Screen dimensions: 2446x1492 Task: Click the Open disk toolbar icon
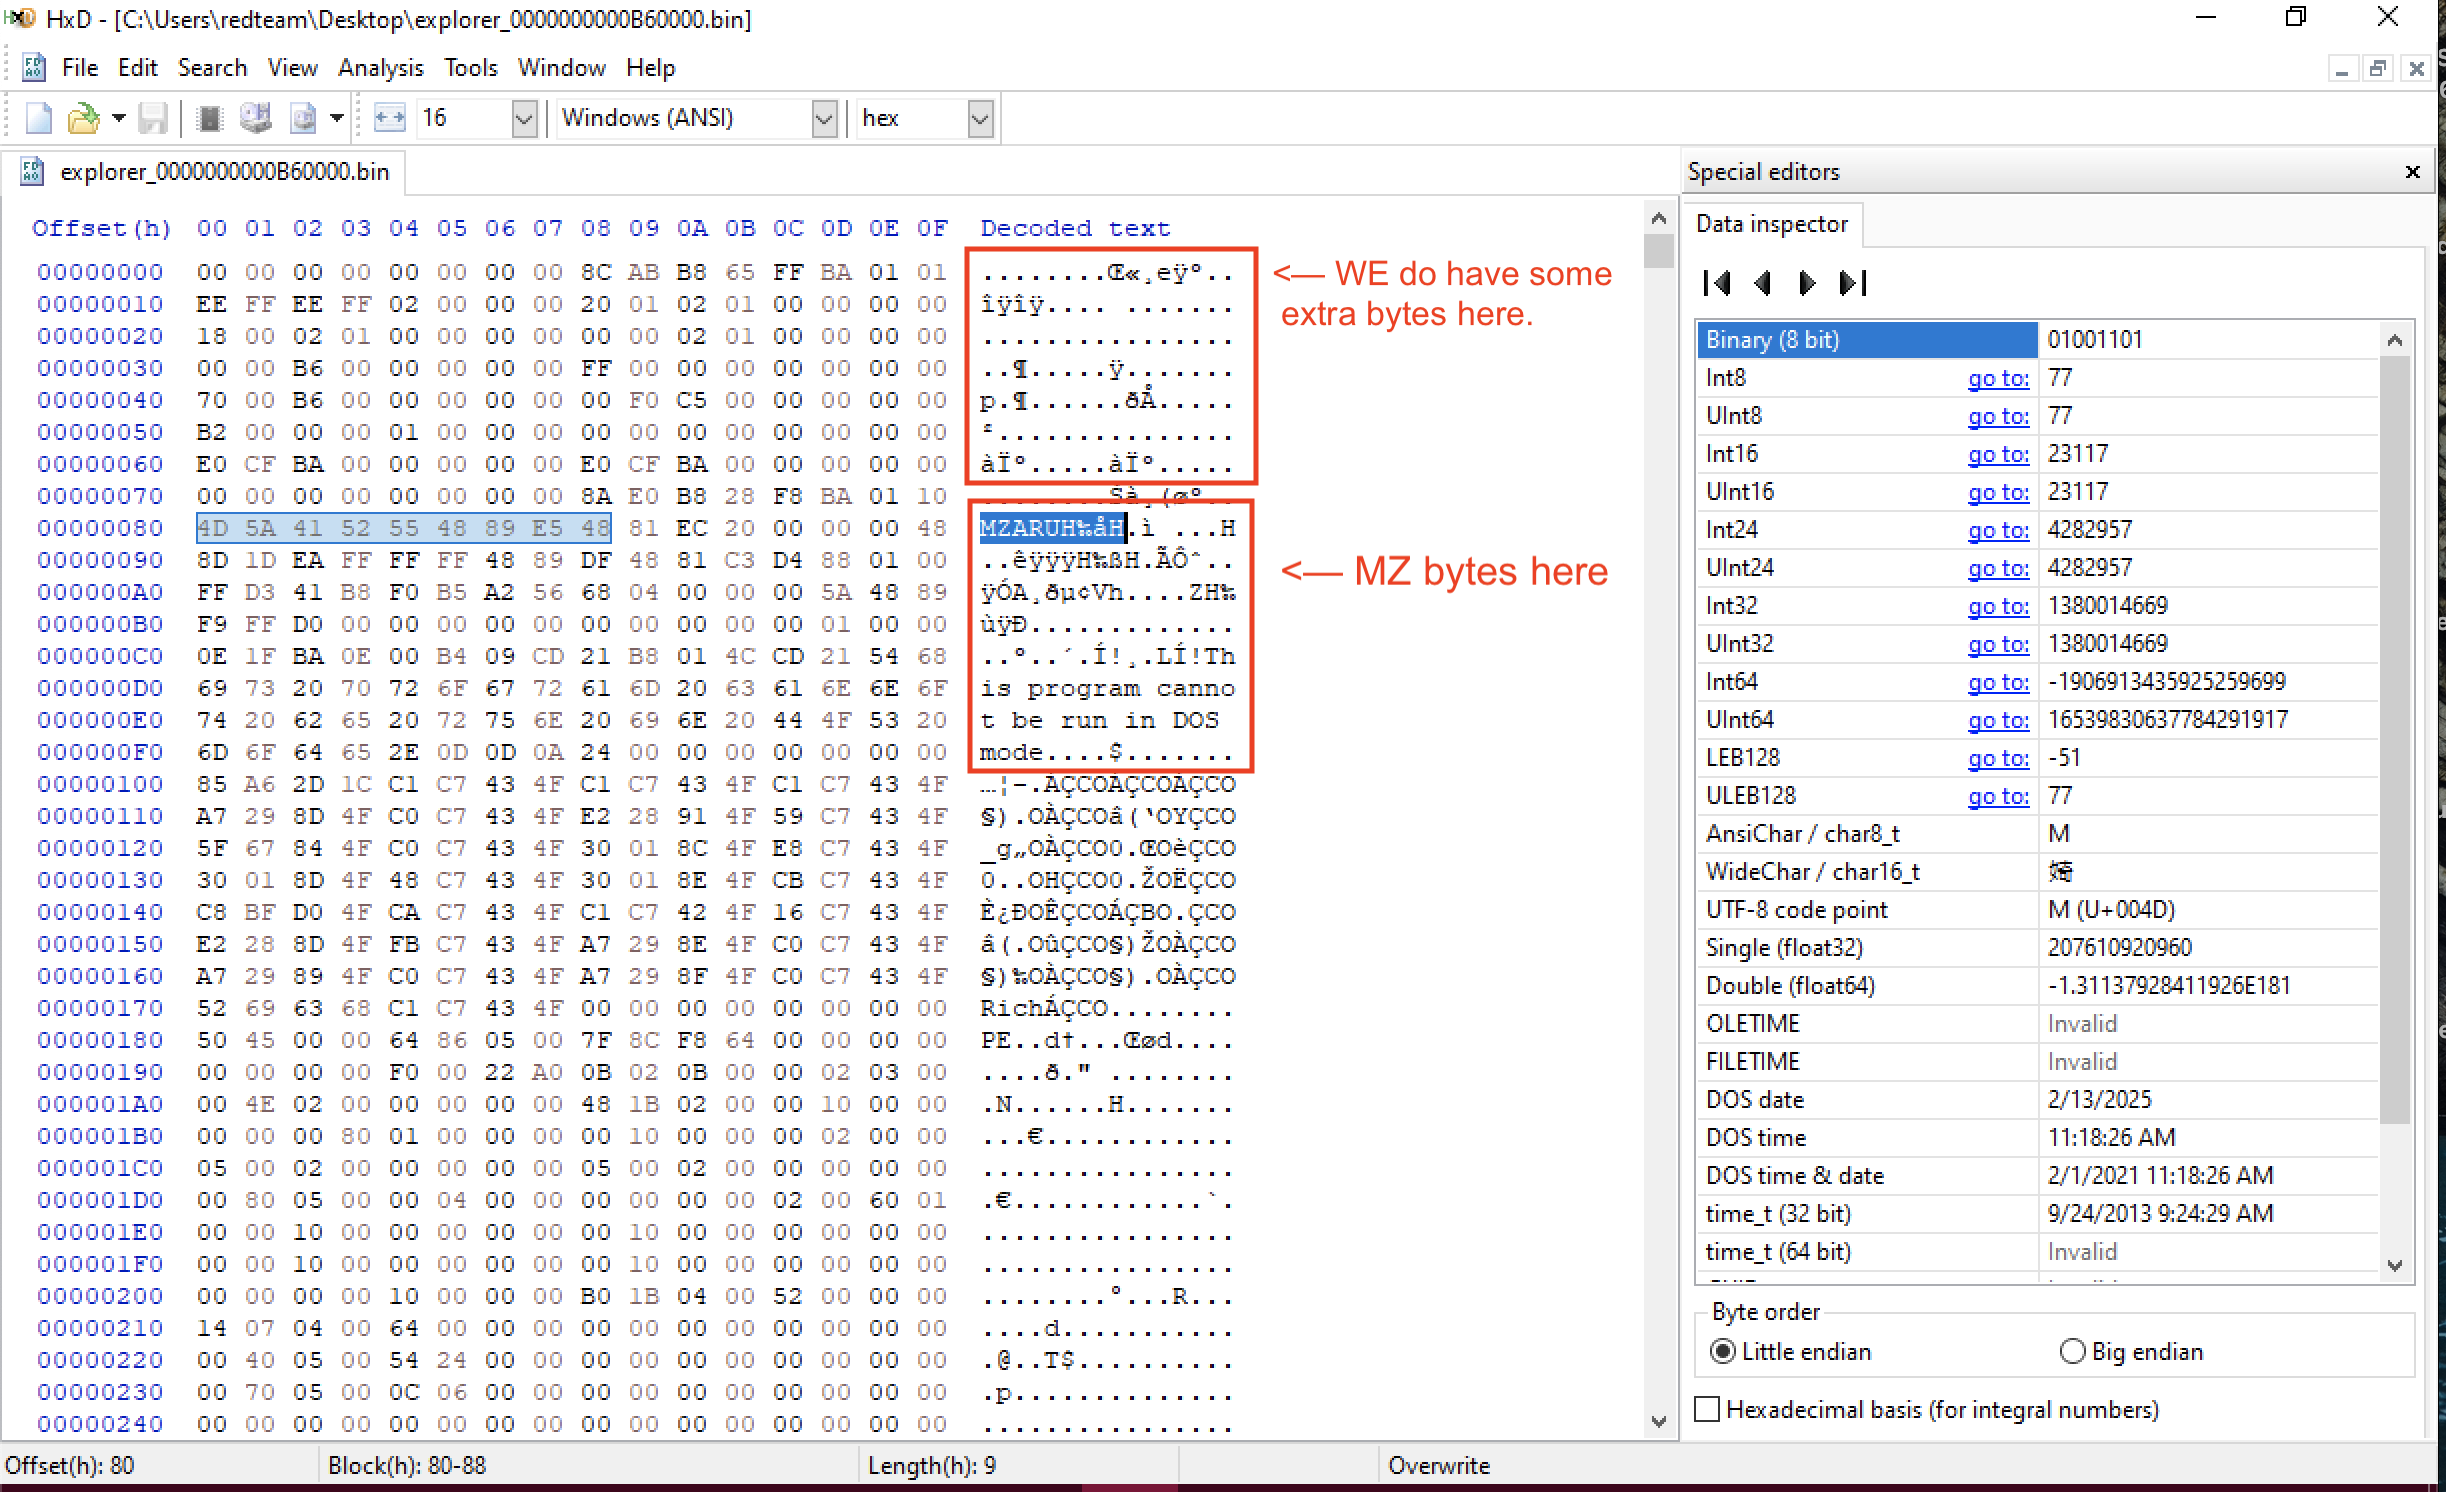point(256,119)
